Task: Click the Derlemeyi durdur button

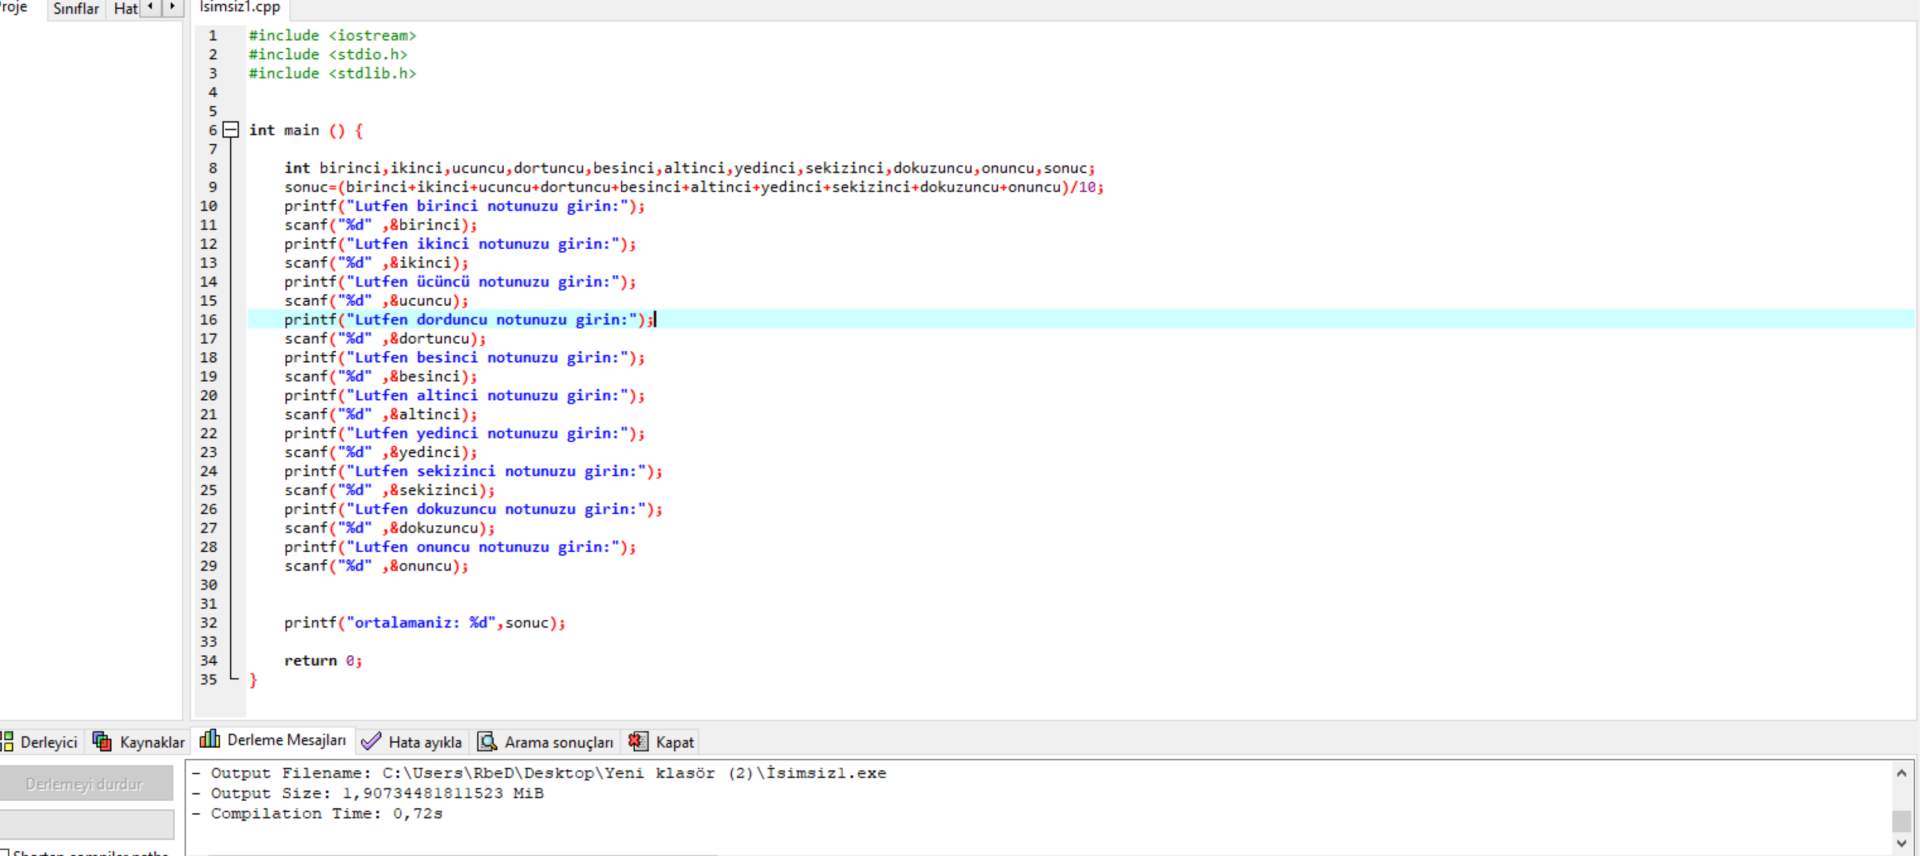Action: (86, 784)
